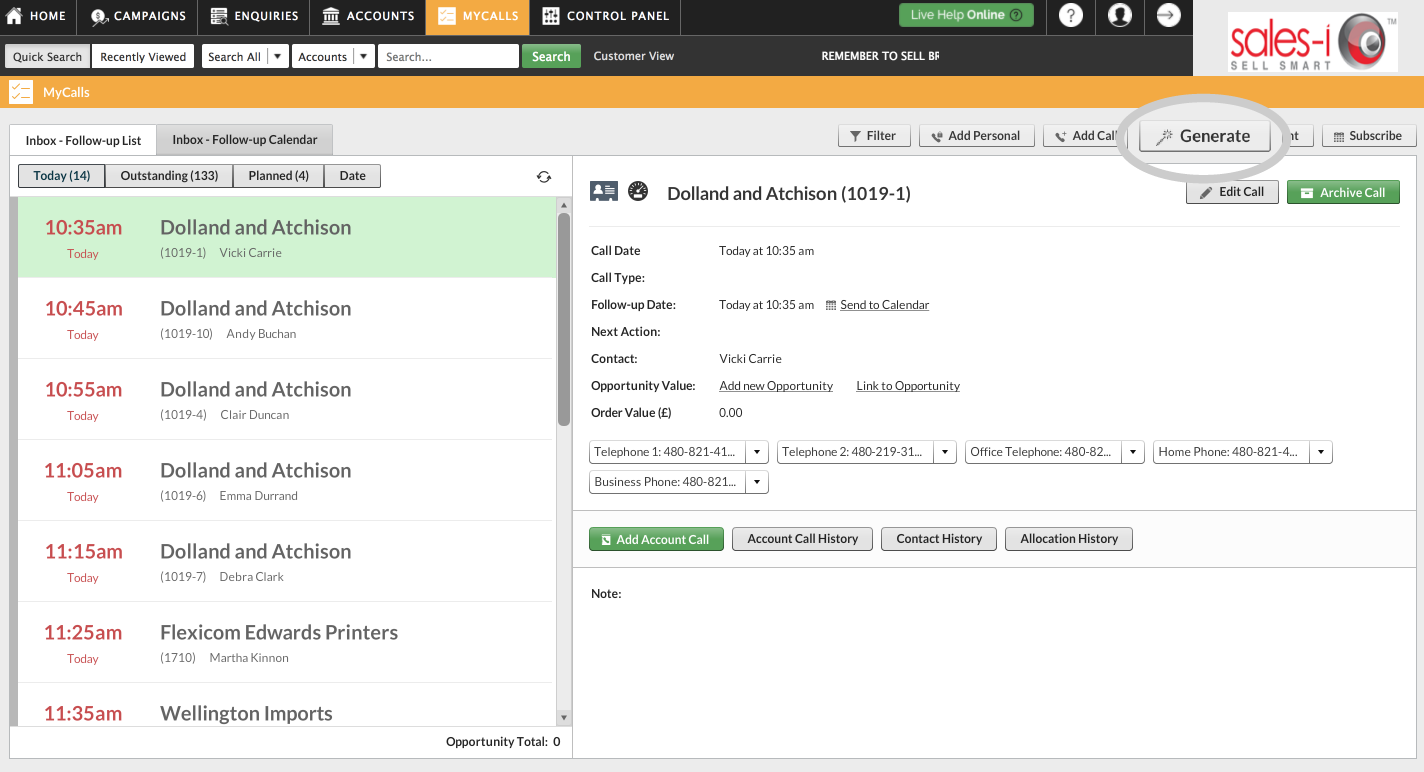Image resolution: width=1424 pixels, height=772 pixels.
Task: Click the Add Call button
Action: click(1085, 136)
